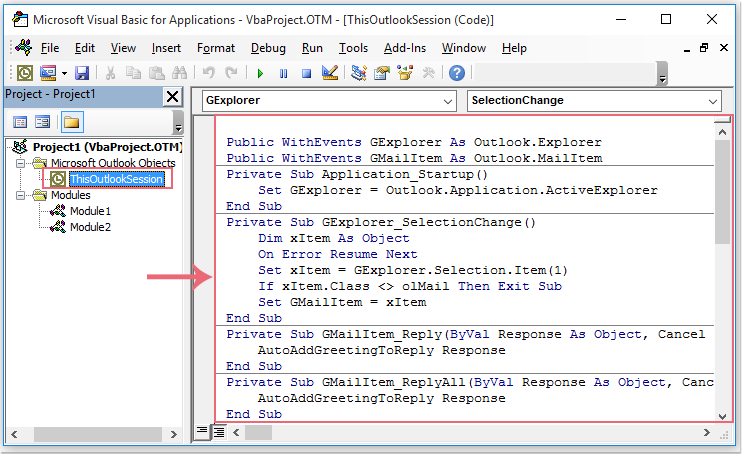Click the Reset (stop) toolbar icon

coord(306,73)
